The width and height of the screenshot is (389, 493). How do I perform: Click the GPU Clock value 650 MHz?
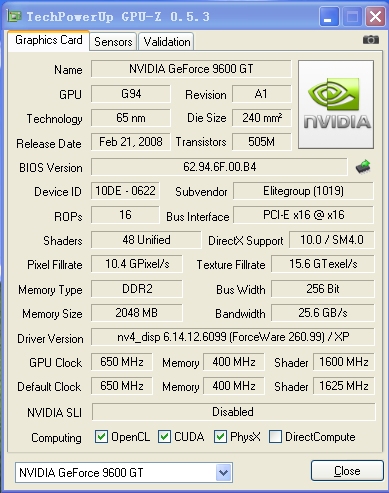click(x=122, y=362)
